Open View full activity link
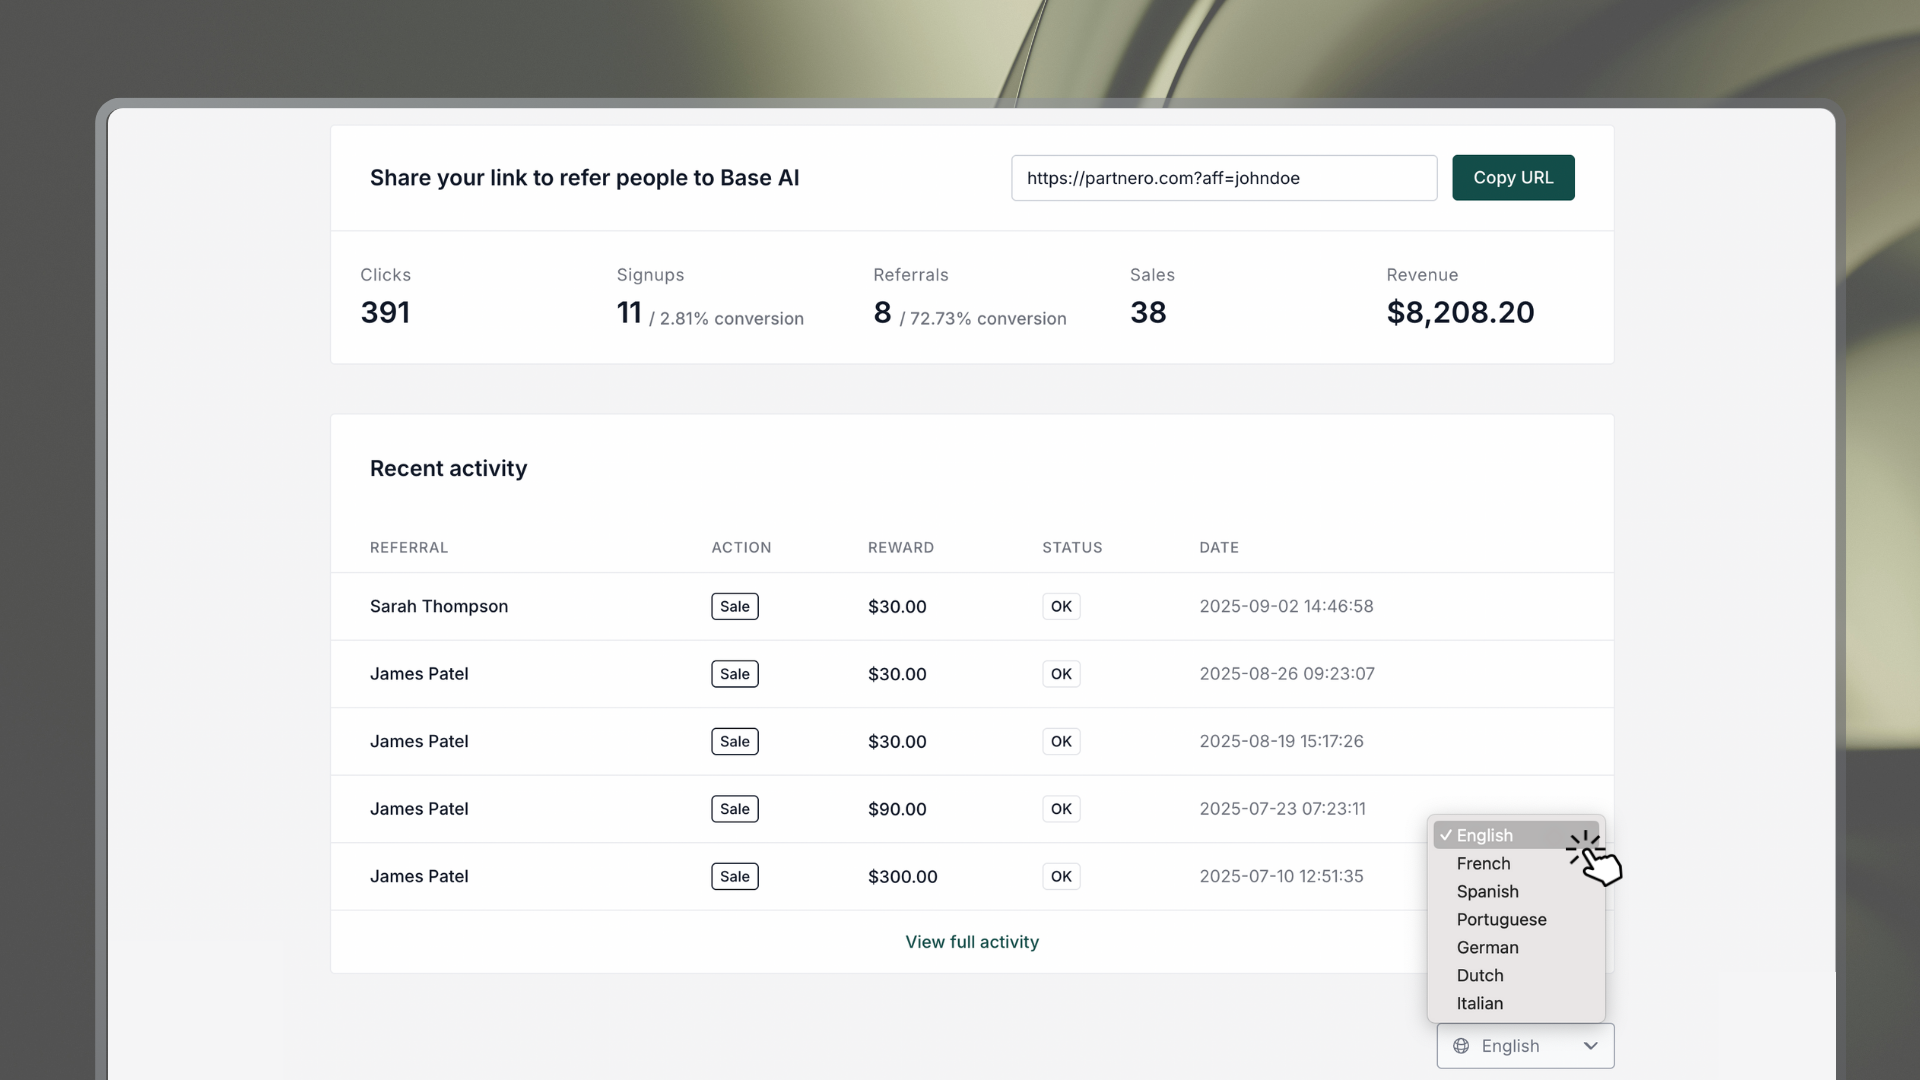 click(x=971, y=942)
